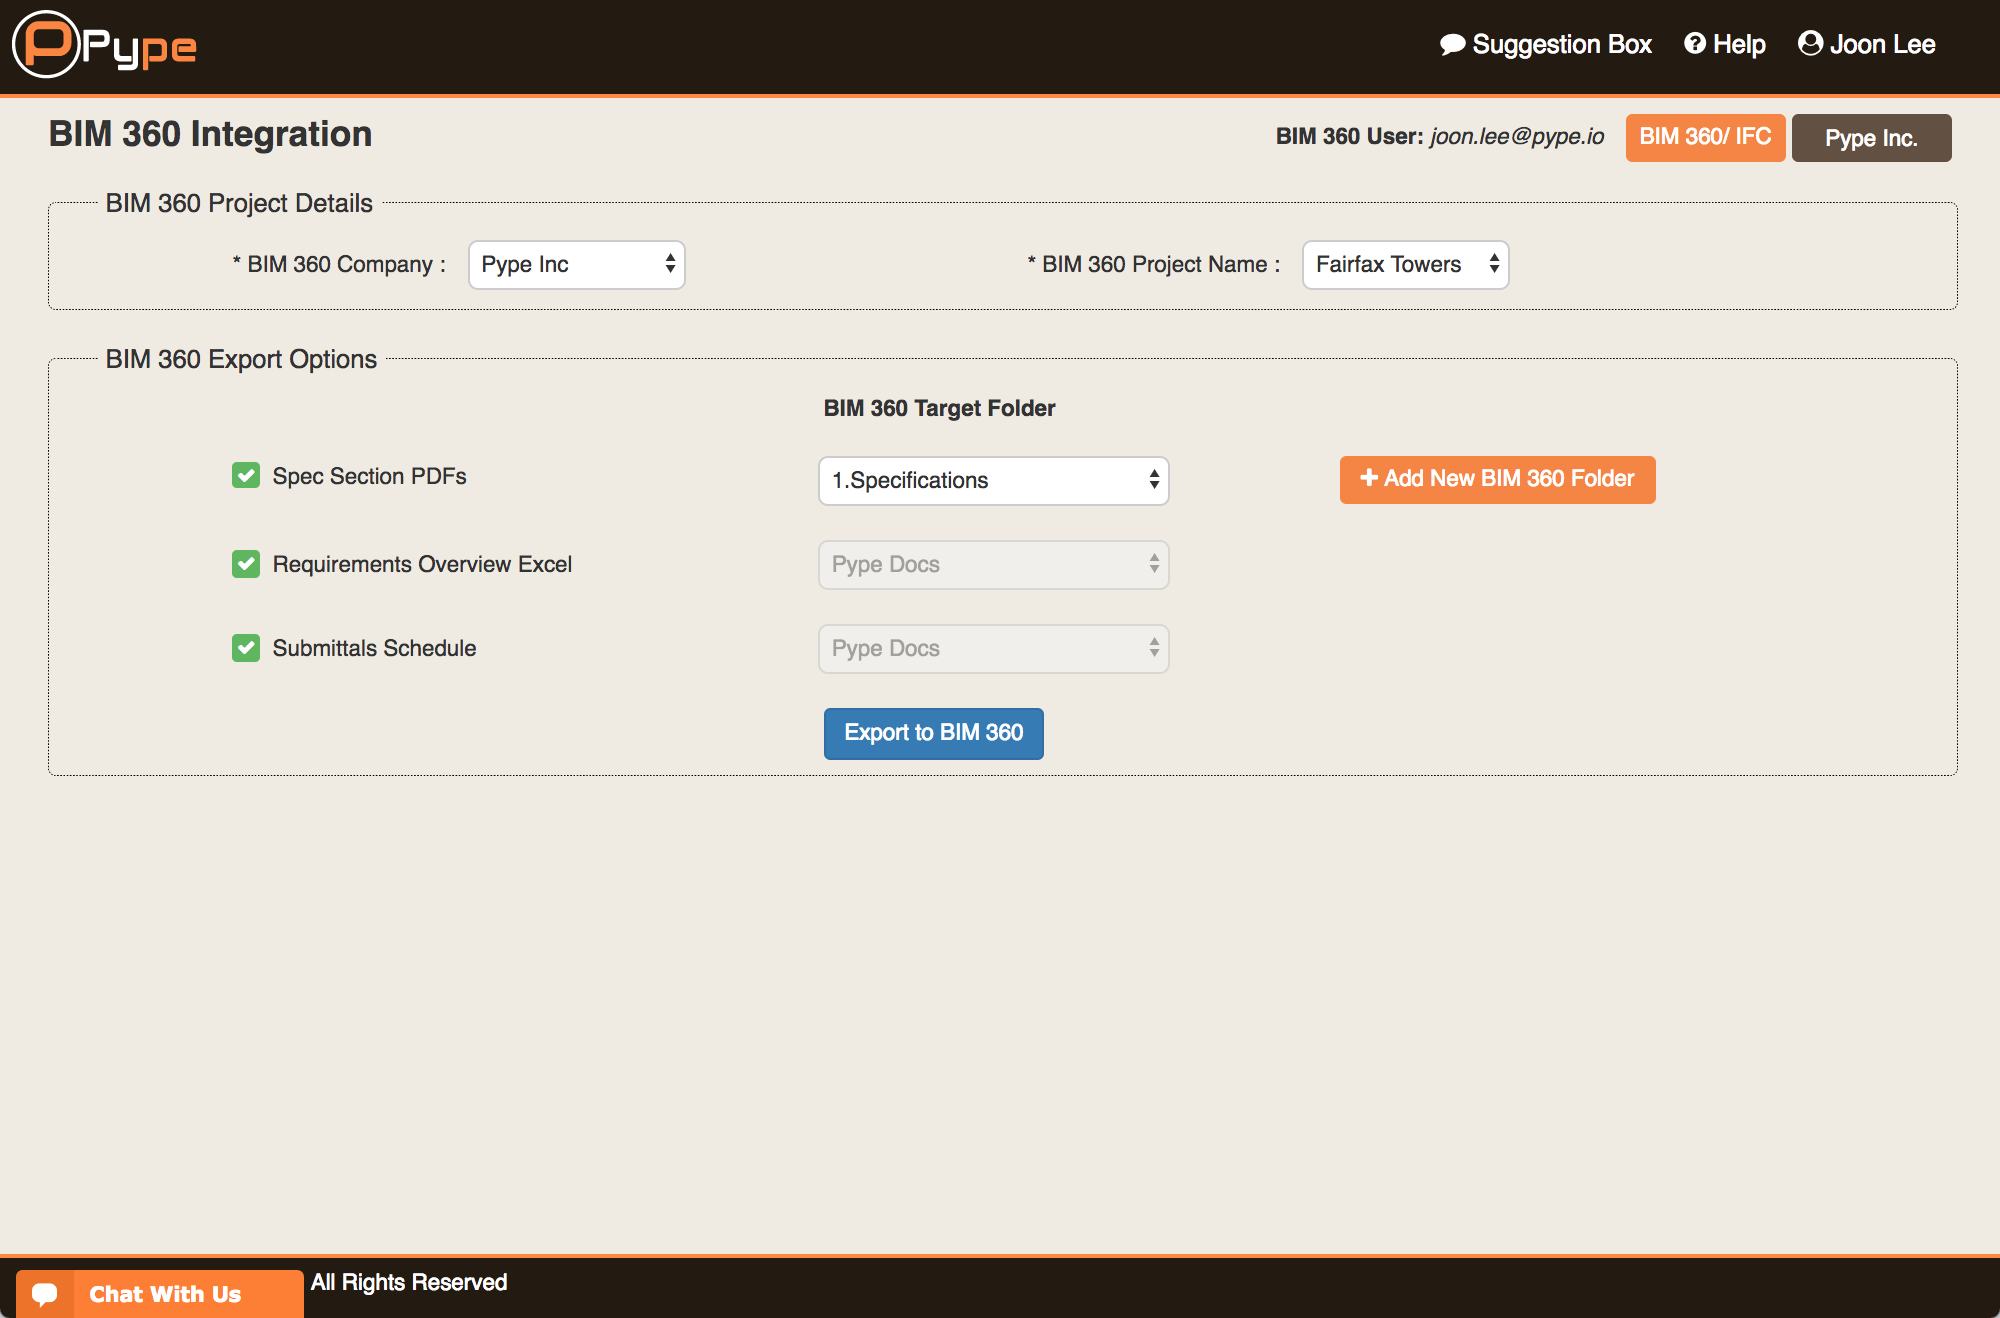2000x1318 pixels.
Task: Open the BIM 360 Project Name dropdown
Action: click(1405, 265)
